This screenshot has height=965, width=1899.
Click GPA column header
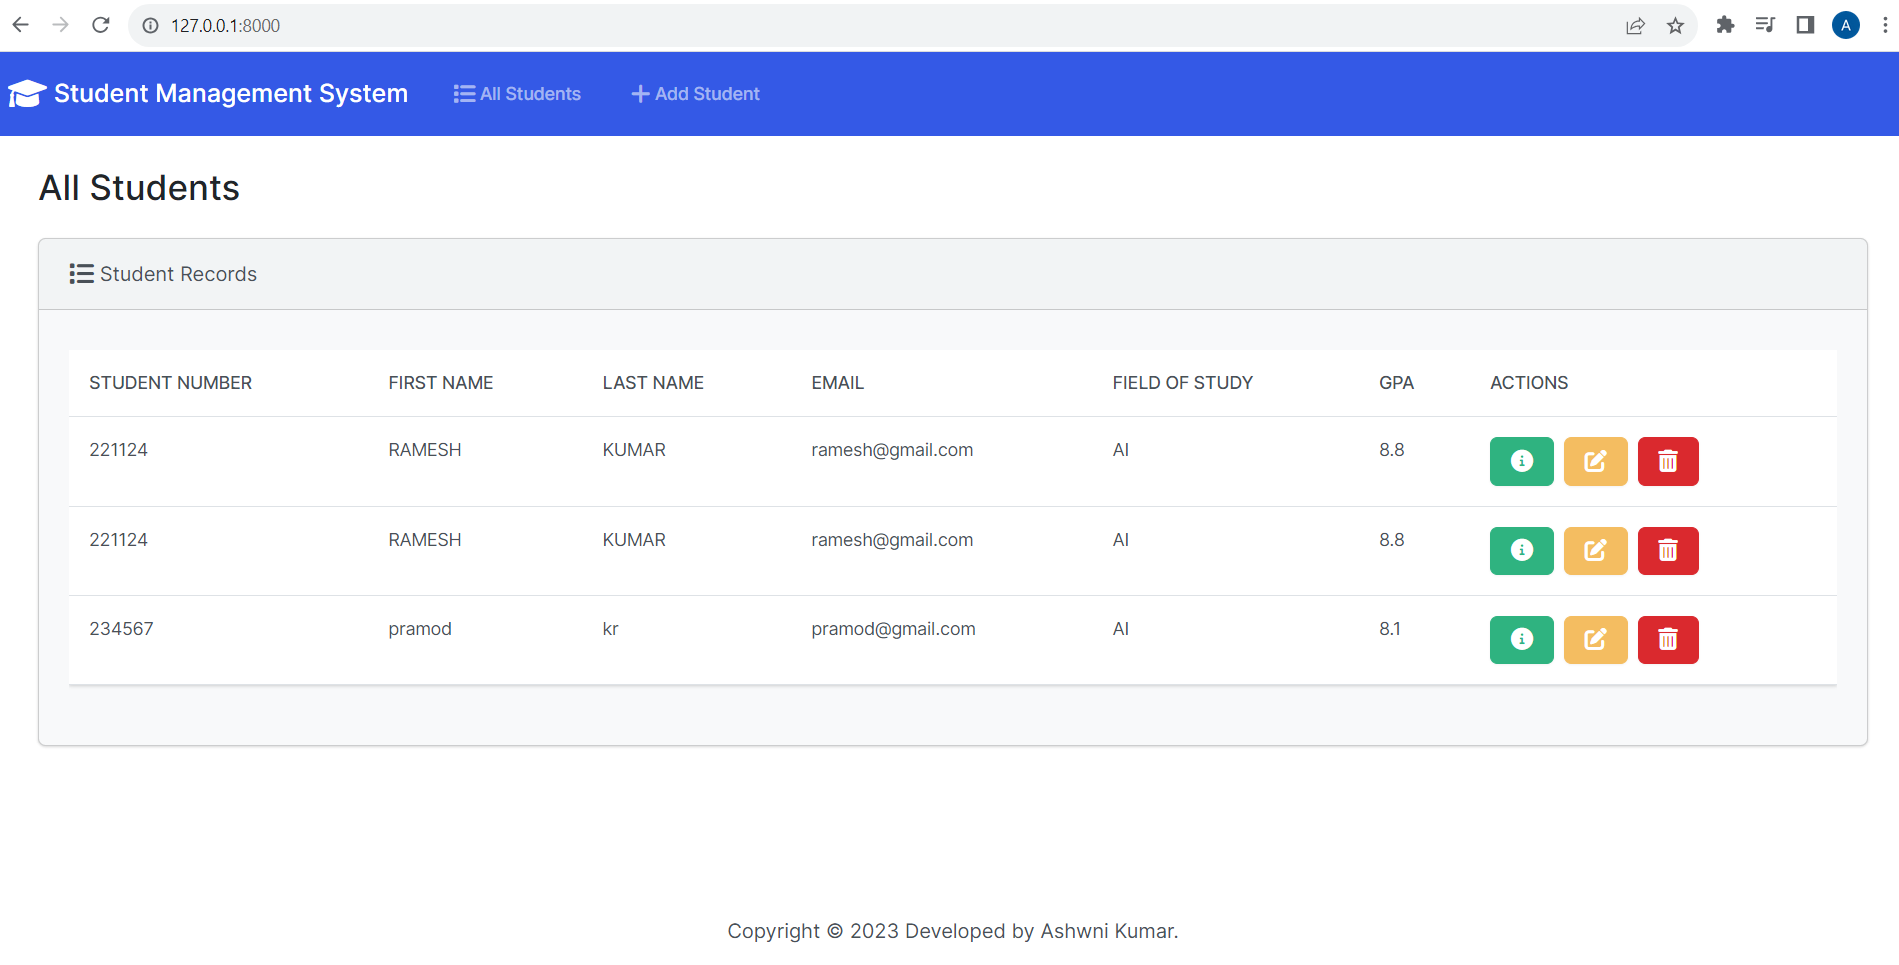coord(1396,383)
